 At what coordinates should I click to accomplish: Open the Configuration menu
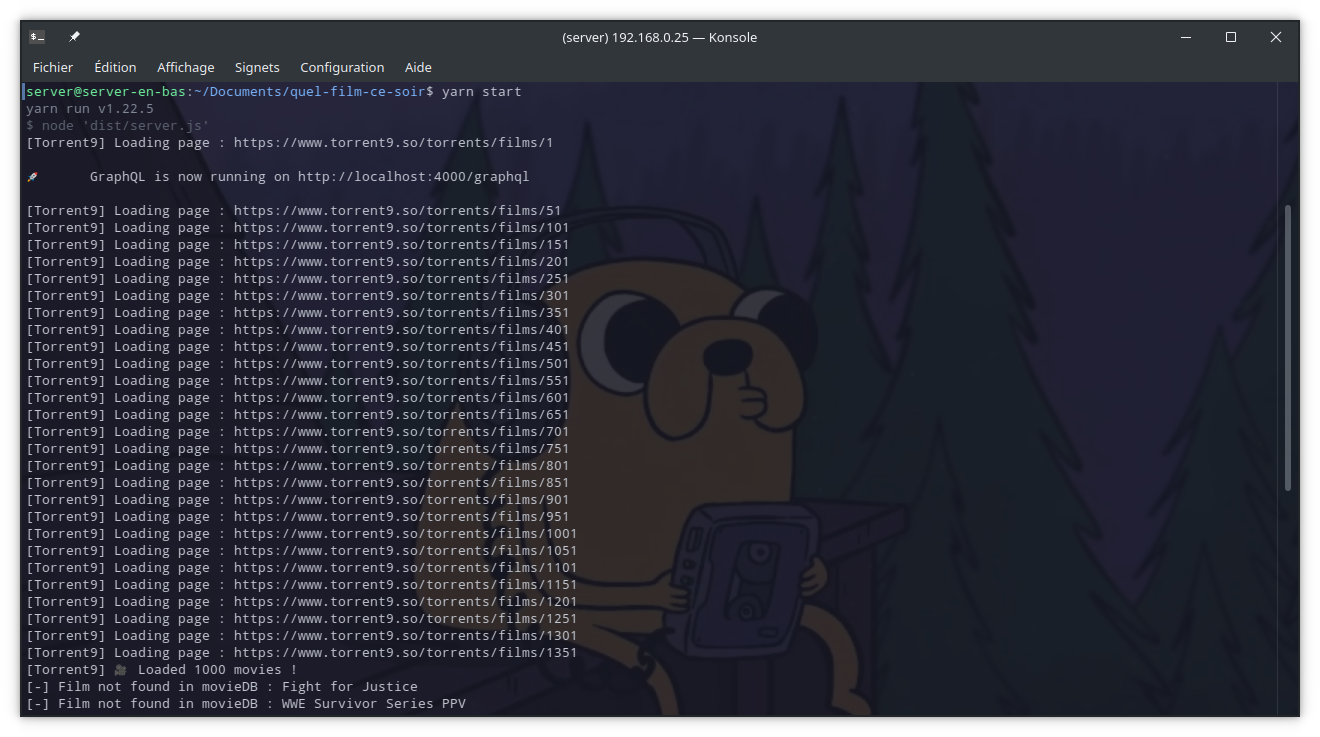click(342, 67)
